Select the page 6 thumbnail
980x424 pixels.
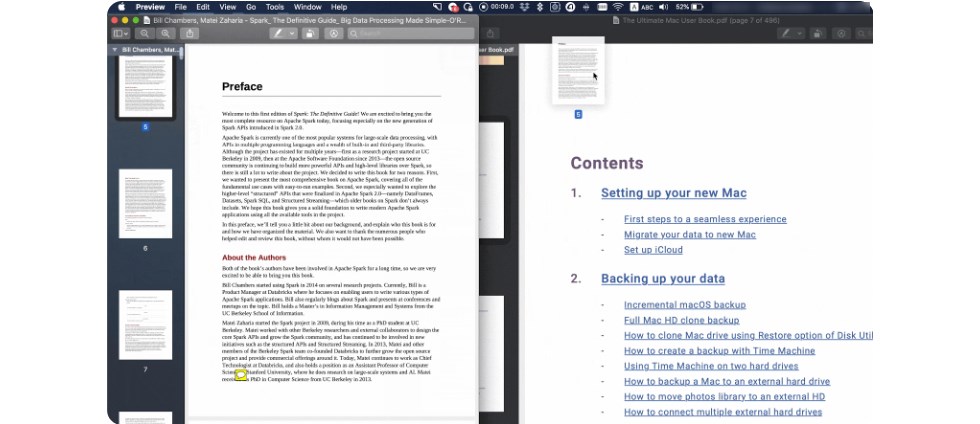145,203
